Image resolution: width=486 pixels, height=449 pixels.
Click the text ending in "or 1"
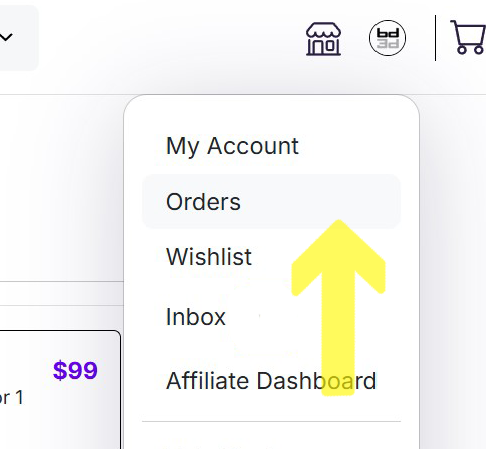click(x=11, y=398)
